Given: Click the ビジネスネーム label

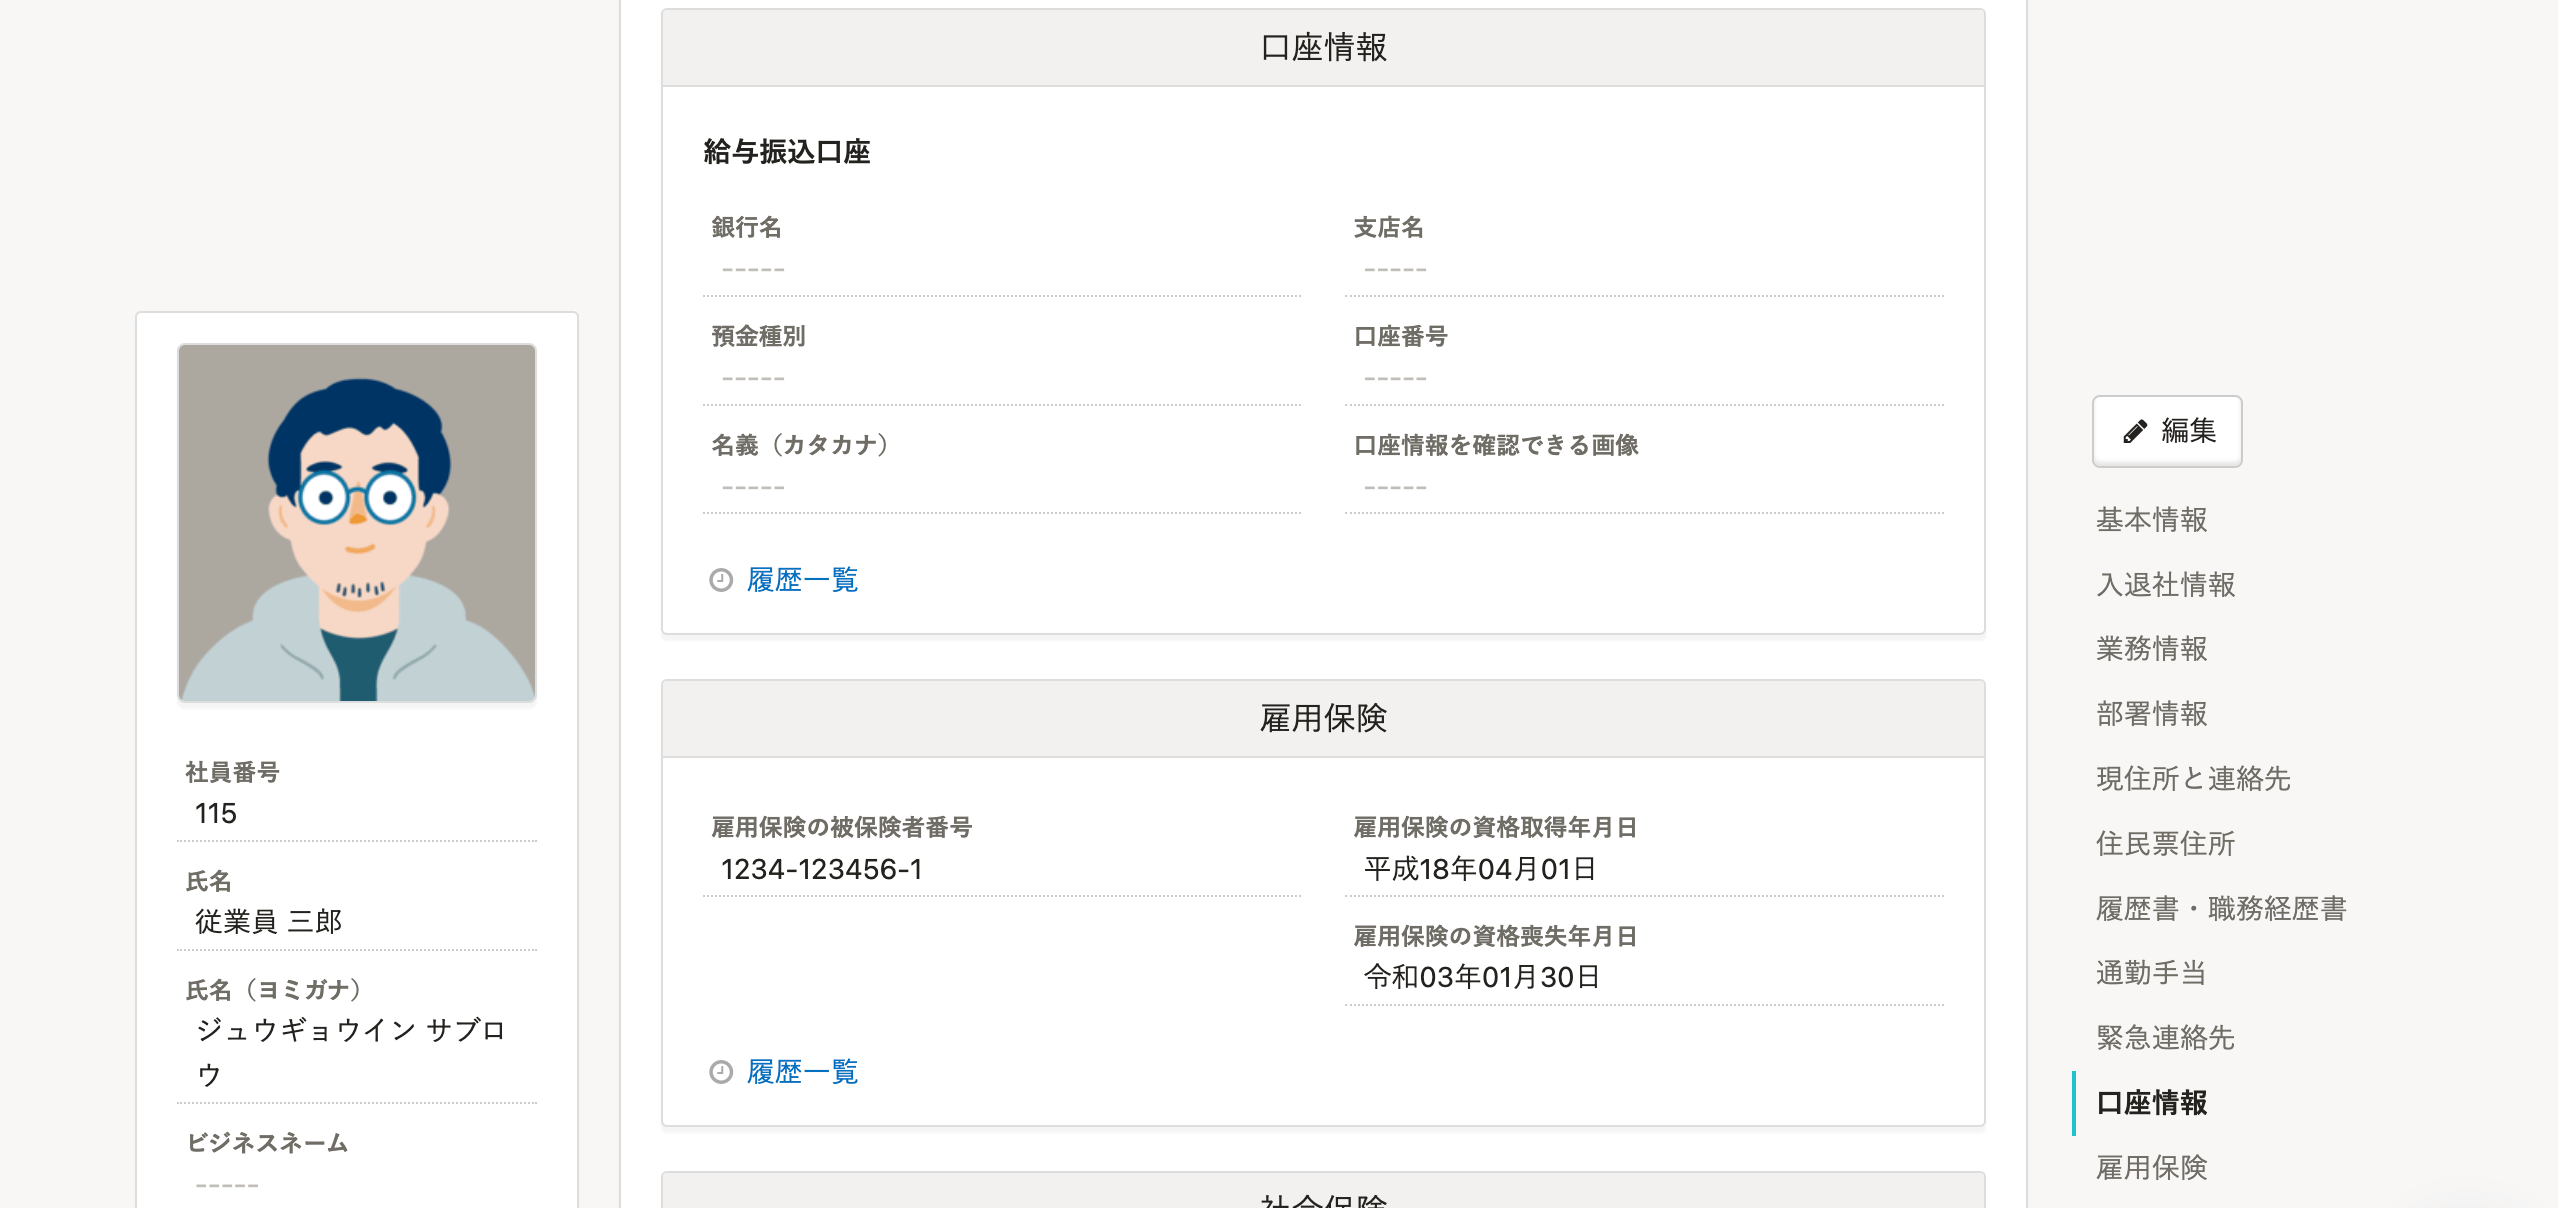Looking at the screenshot, I should [267, 1143].
